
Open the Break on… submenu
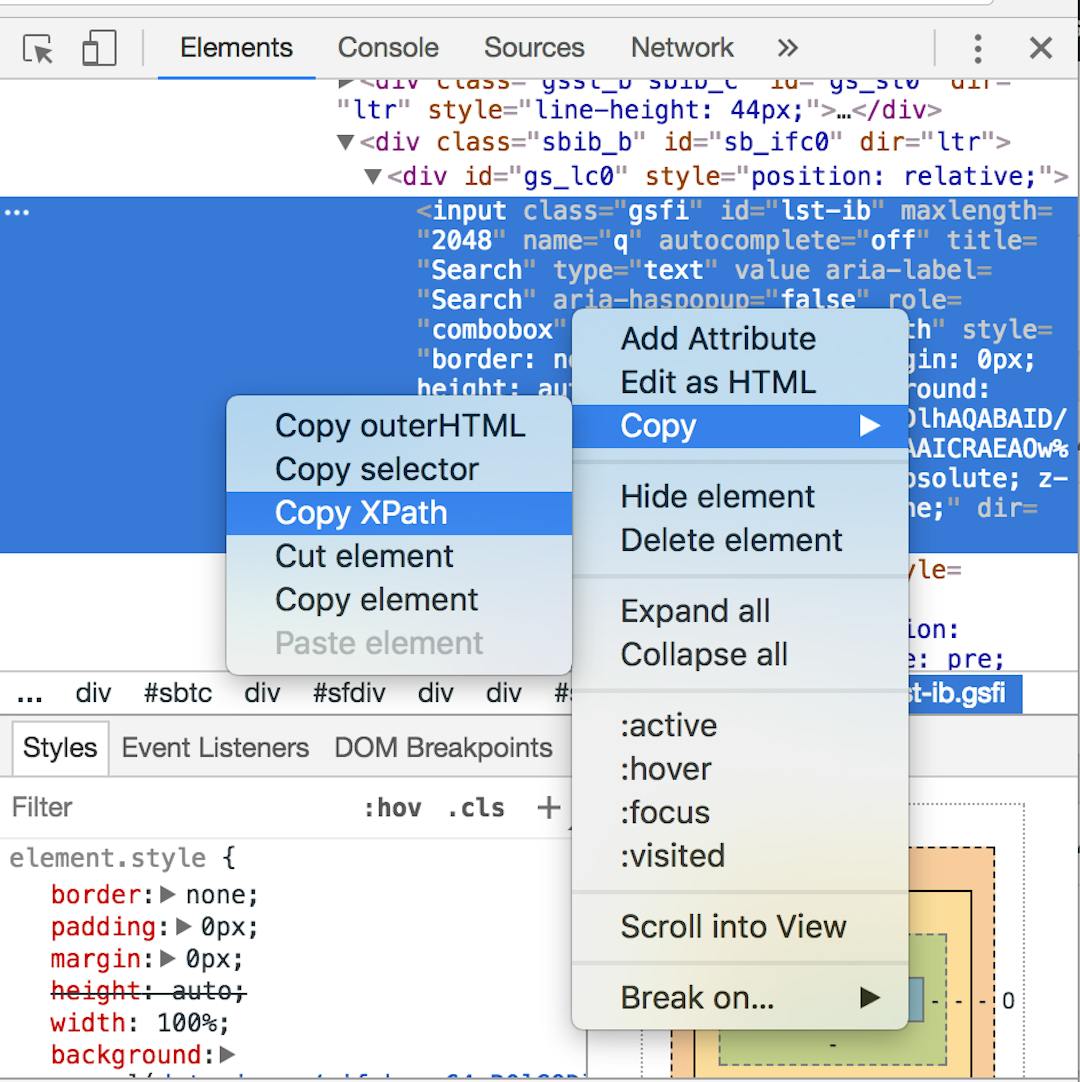tap(698, 996)
